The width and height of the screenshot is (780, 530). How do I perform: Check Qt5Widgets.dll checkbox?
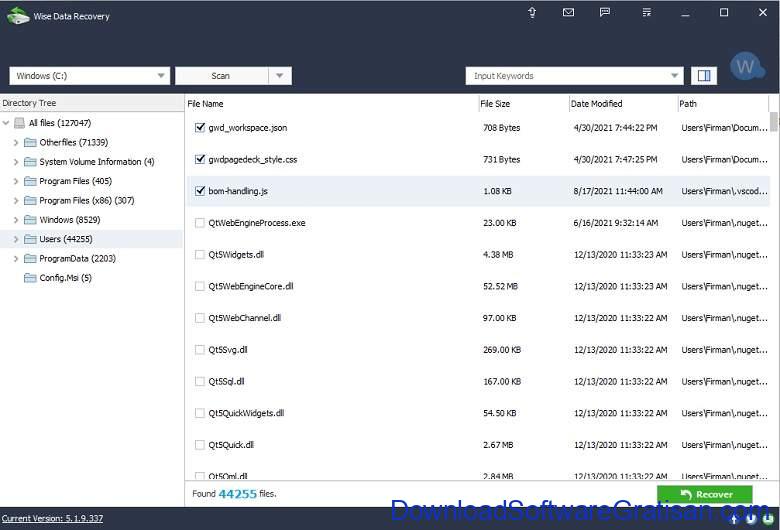199,254
